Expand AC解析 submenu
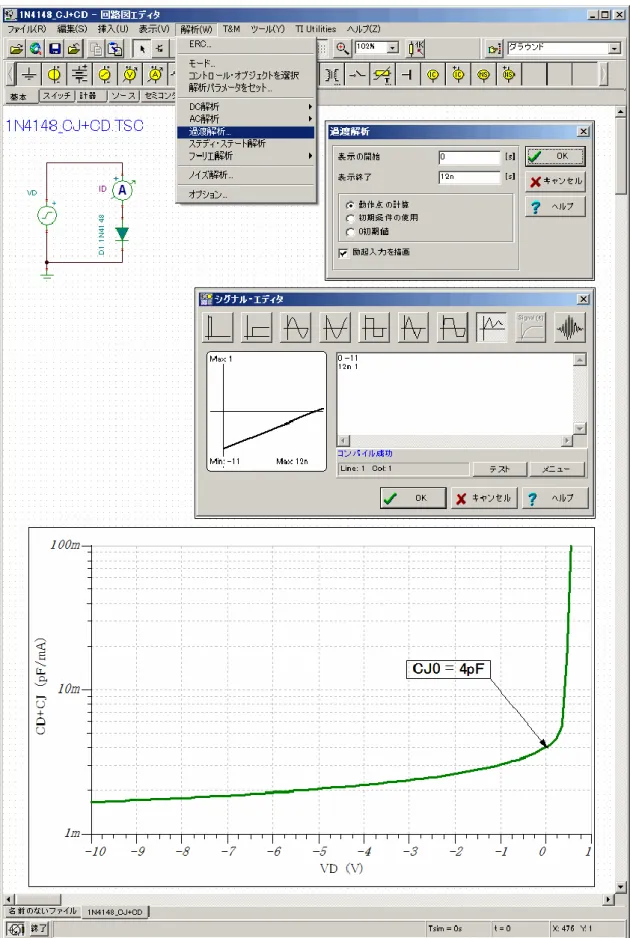This screenshot has width=630, height=938. (x=246, y=118)
